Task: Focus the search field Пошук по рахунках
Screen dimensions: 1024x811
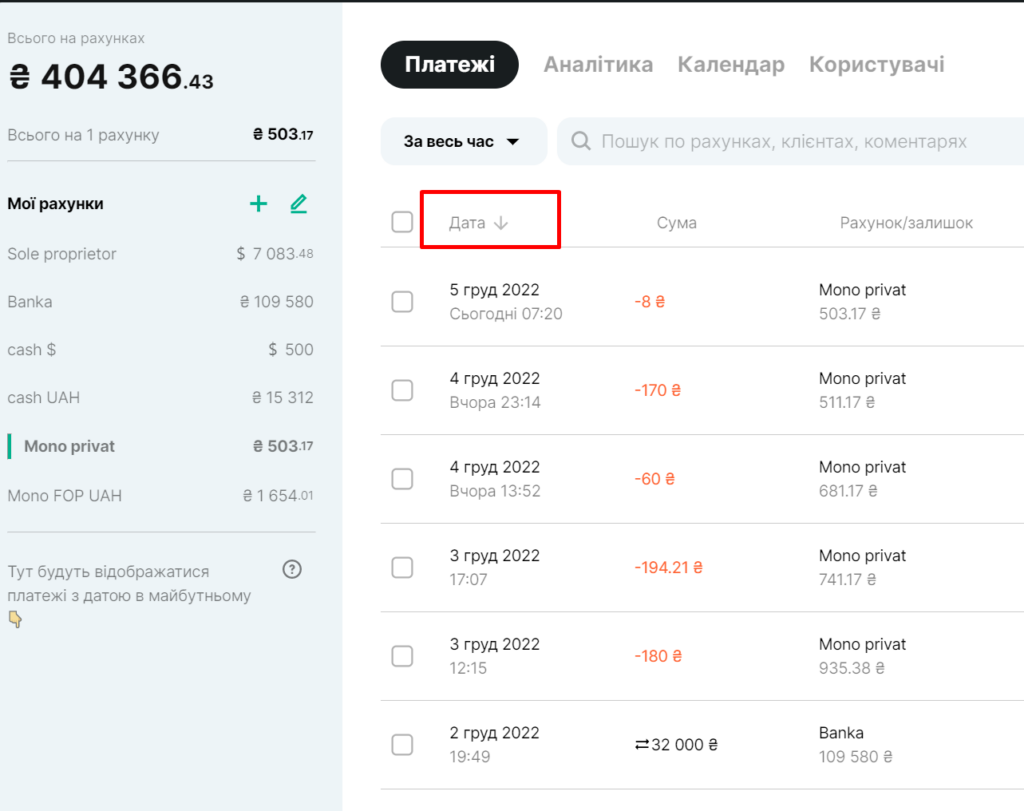Action: coord(790,142)
